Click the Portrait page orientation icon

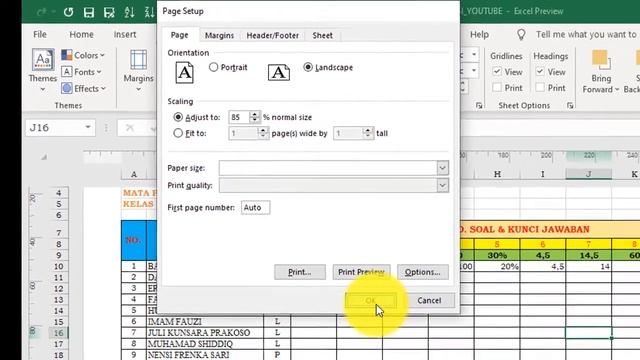point(184,72)
